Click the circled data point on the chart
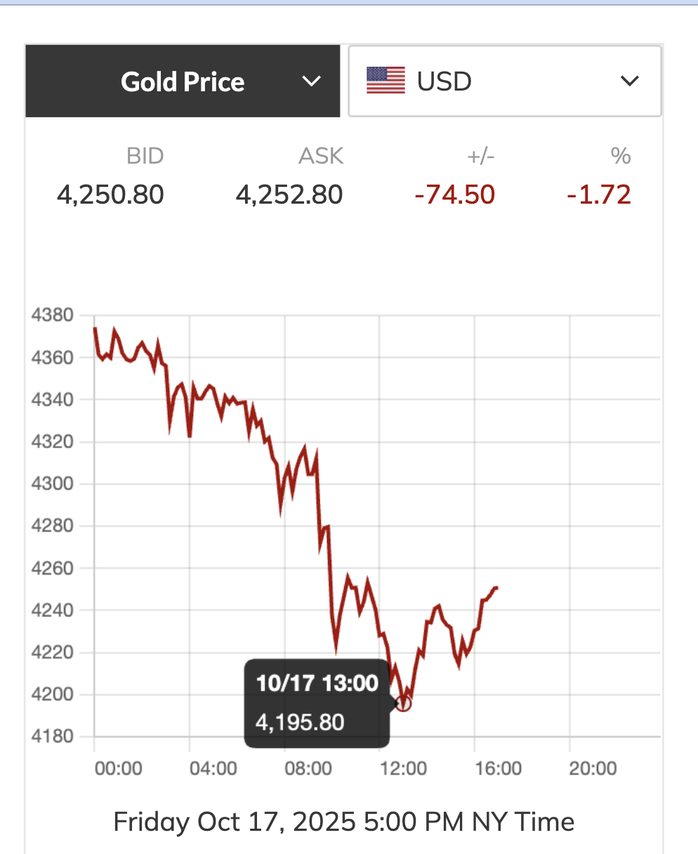The width and height of the screenshot is (698, 854). pos(403,703)
